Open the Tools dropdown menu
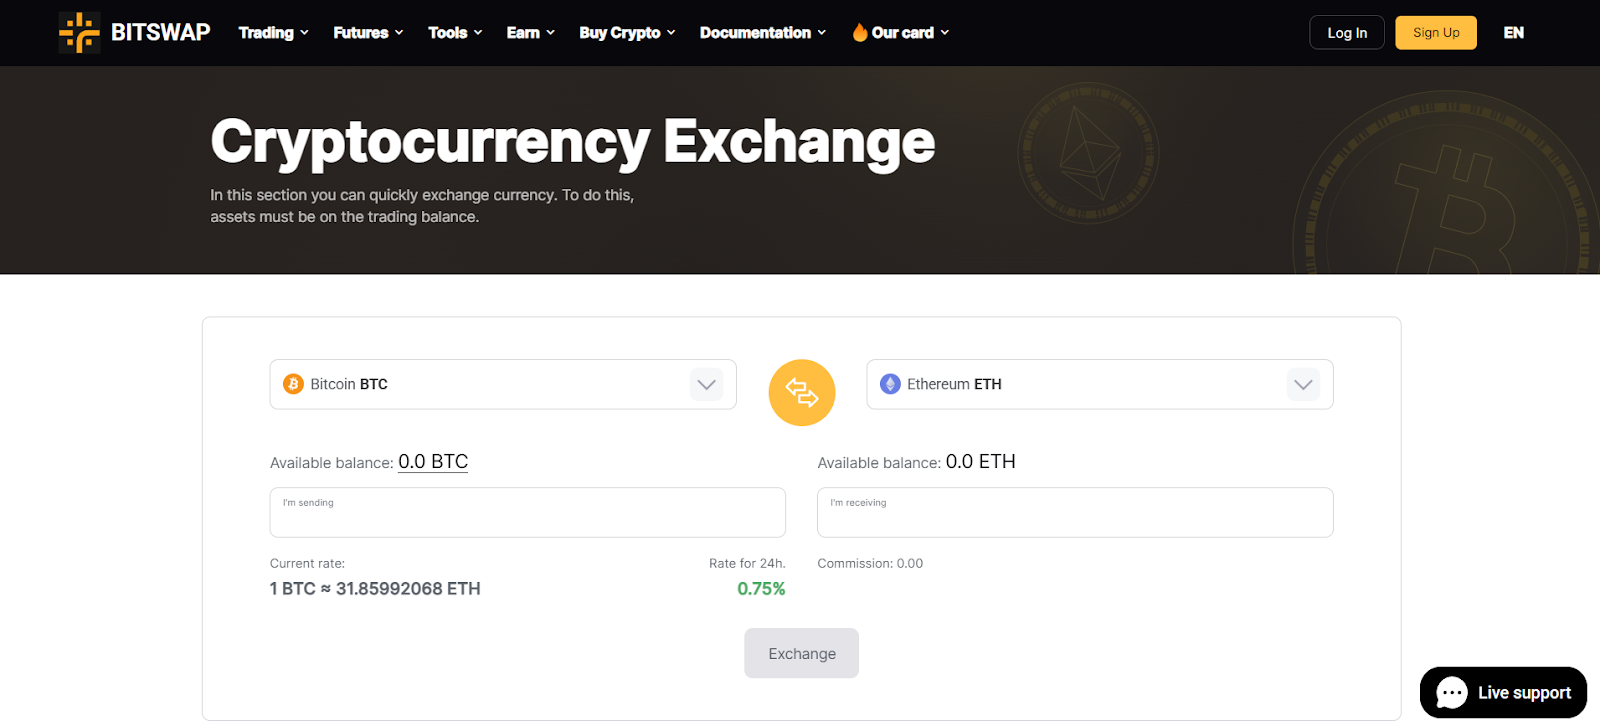Image resolution: width=1600 pixels, height=726 pixels. click(455, 33)
